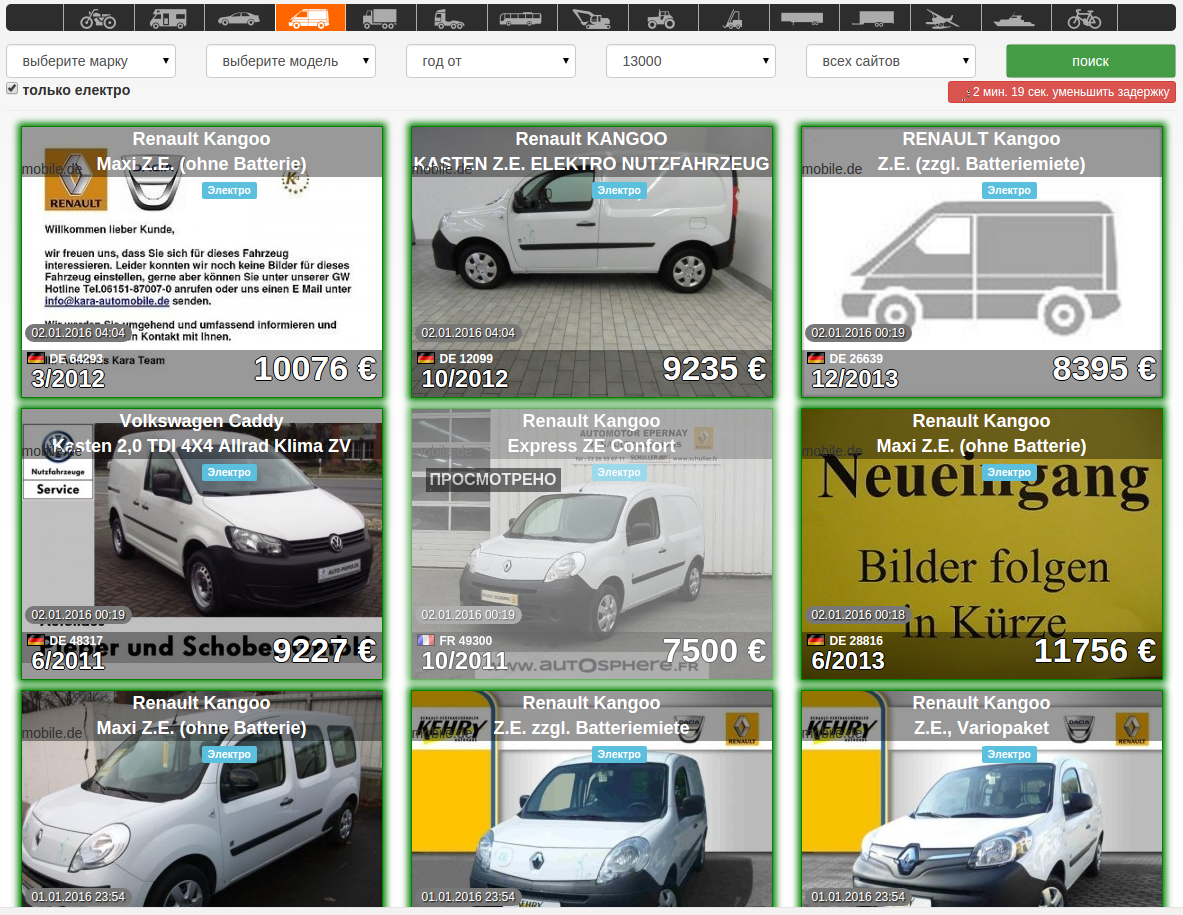Open the Kangoo Express ZE Confort listing
This screenshot has height=915, width=1183.
[x=592, y=544]
